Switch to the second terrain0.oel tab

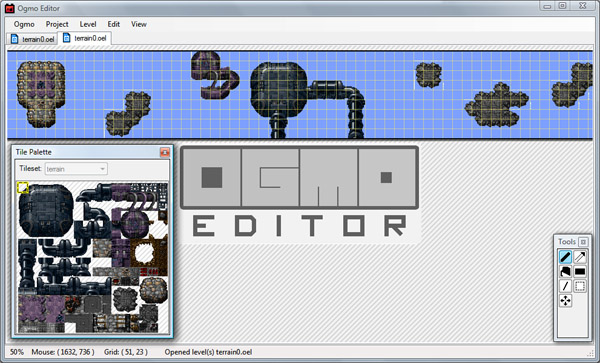[x=85, y=38]
